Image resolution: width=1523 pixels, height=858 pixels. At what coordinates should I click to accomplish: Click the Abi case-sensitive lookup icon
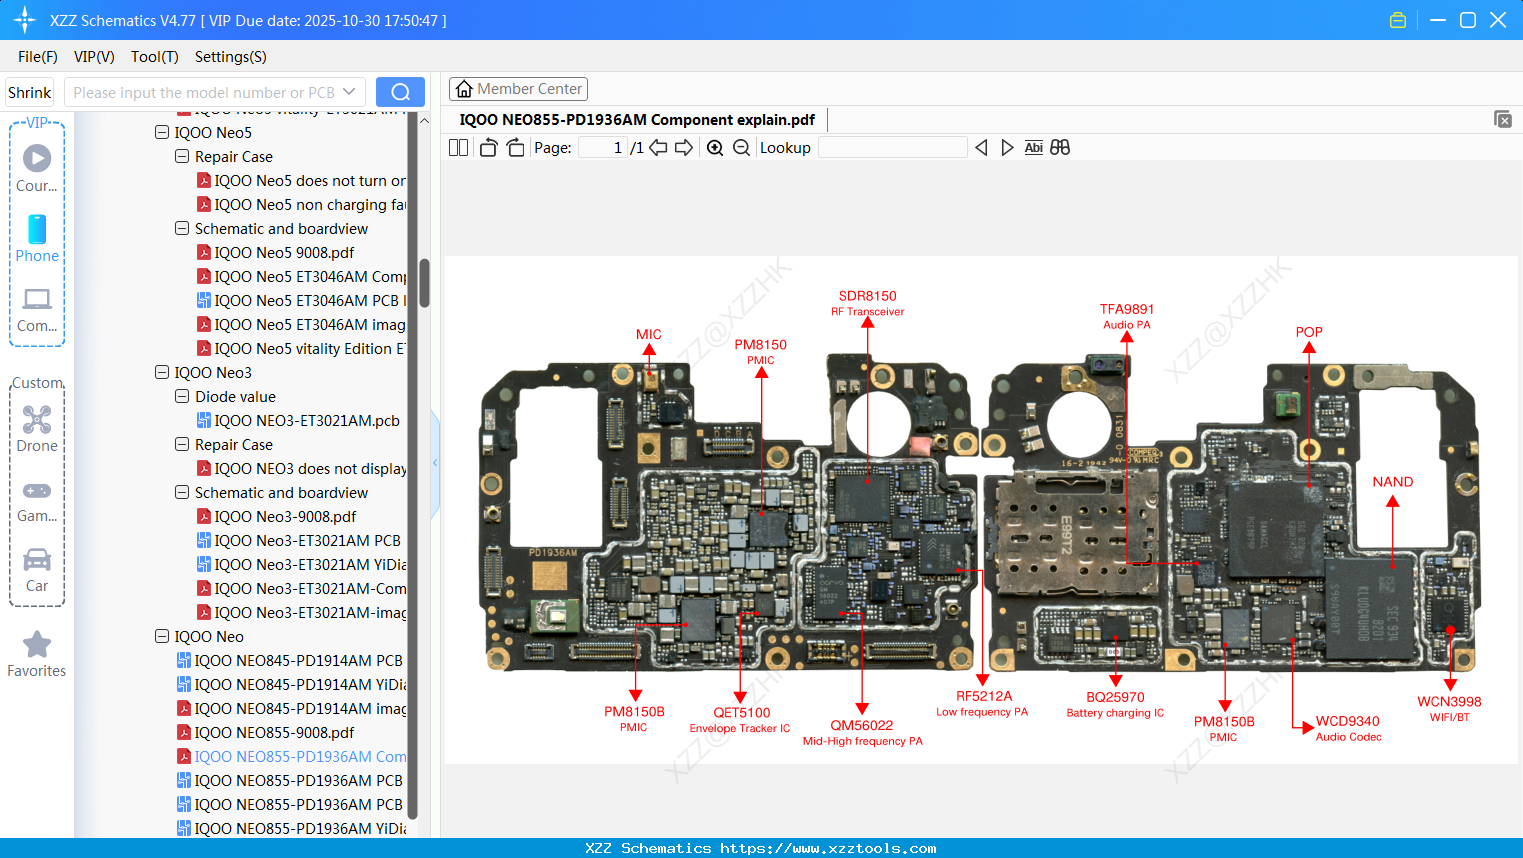click(1033, 147)
